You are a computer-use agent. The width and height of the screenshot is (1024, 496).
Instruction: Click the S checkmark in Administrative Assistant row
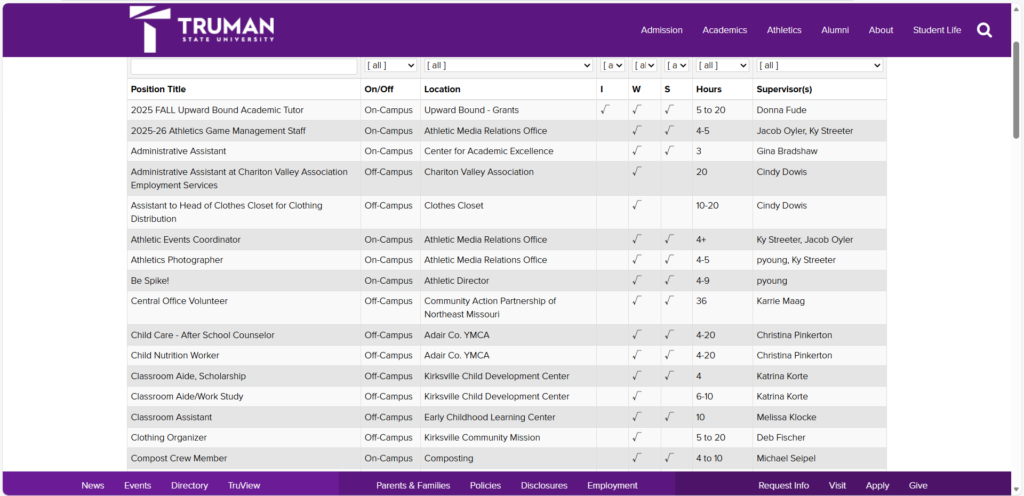(x=669, y=151)
